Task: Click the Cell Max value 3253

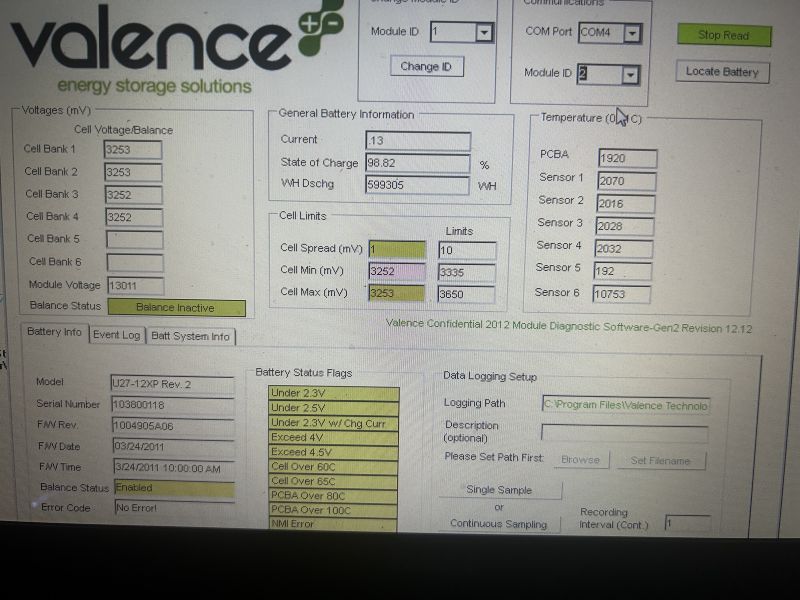Action: click(x=396, y=293)
